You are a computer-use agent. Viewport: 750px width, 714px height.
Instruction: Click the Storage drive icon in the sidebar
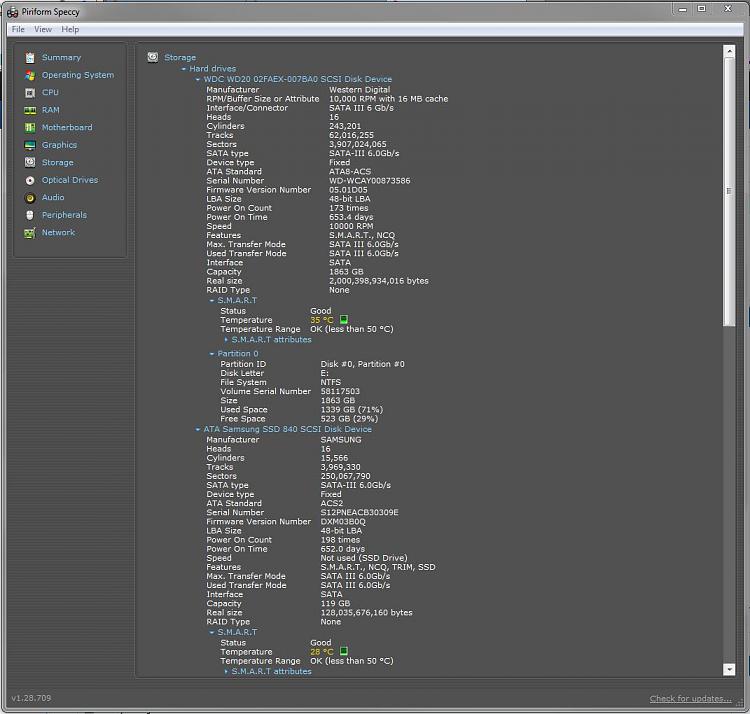tap(30, 163)
